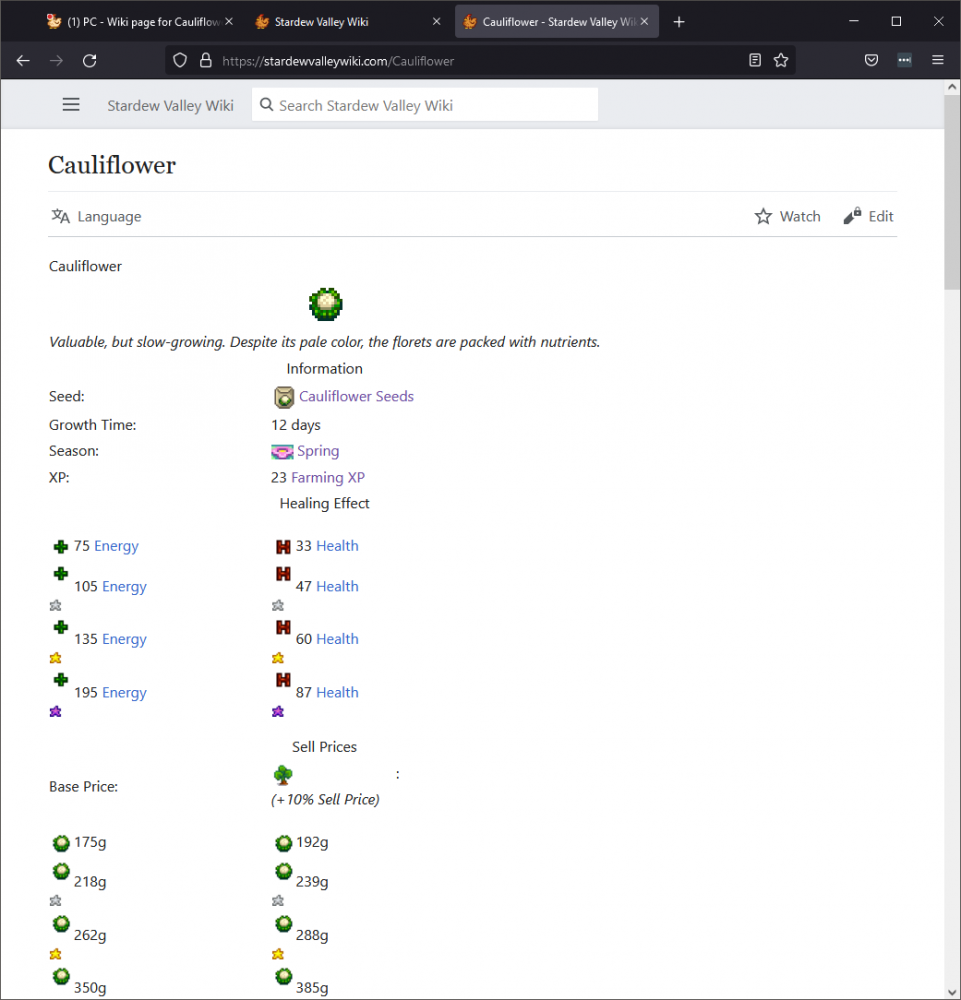Image resolution: width=961 pixels, height=1000 pixels.
Task: Switch to the PC Wiki page for Cauliflower tab
Action: pos(133,22)
